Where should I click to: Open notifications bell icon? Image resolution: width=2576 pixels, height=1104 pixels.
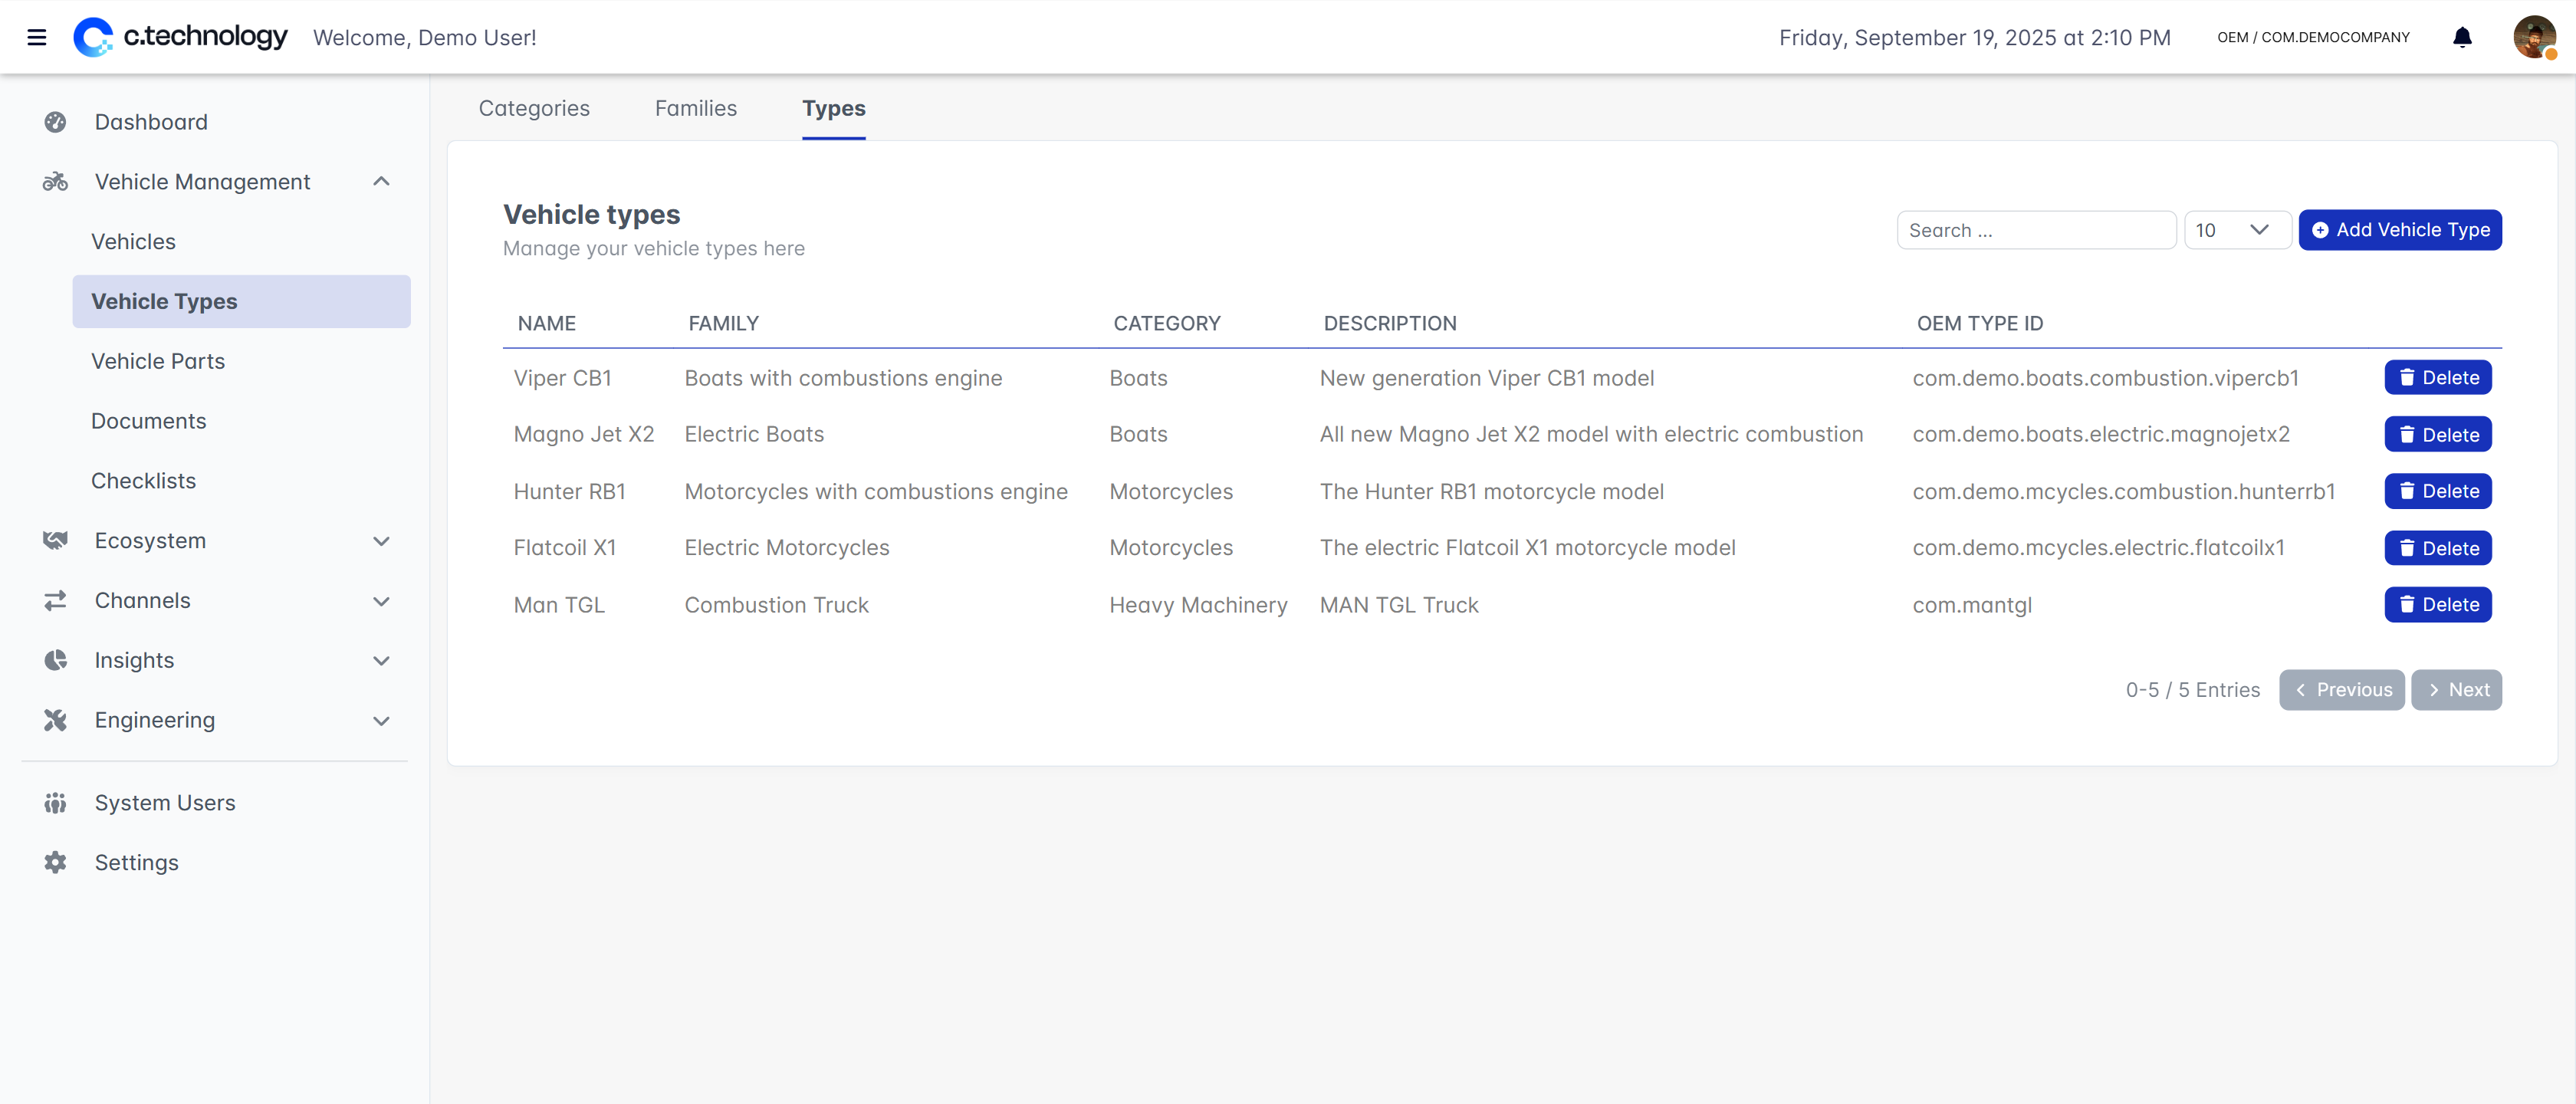pyautogui.click(x=2462, y=38)
